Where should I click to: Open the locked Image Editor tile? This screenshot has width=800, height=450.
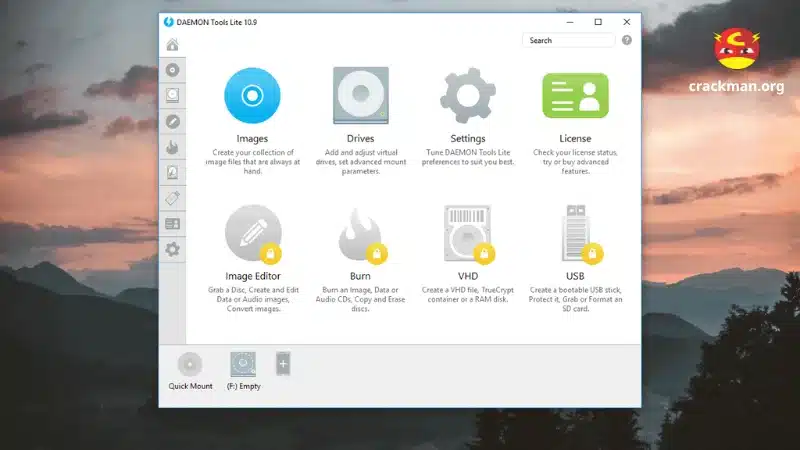(253, 234)
